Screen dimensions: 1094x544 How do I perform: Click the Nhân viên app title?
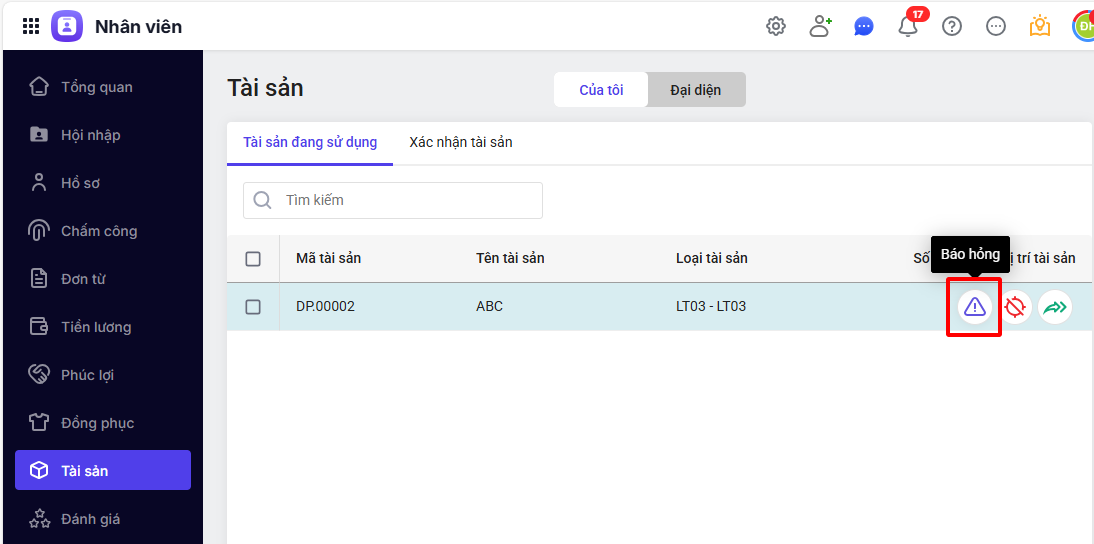[x=138, y=27]
